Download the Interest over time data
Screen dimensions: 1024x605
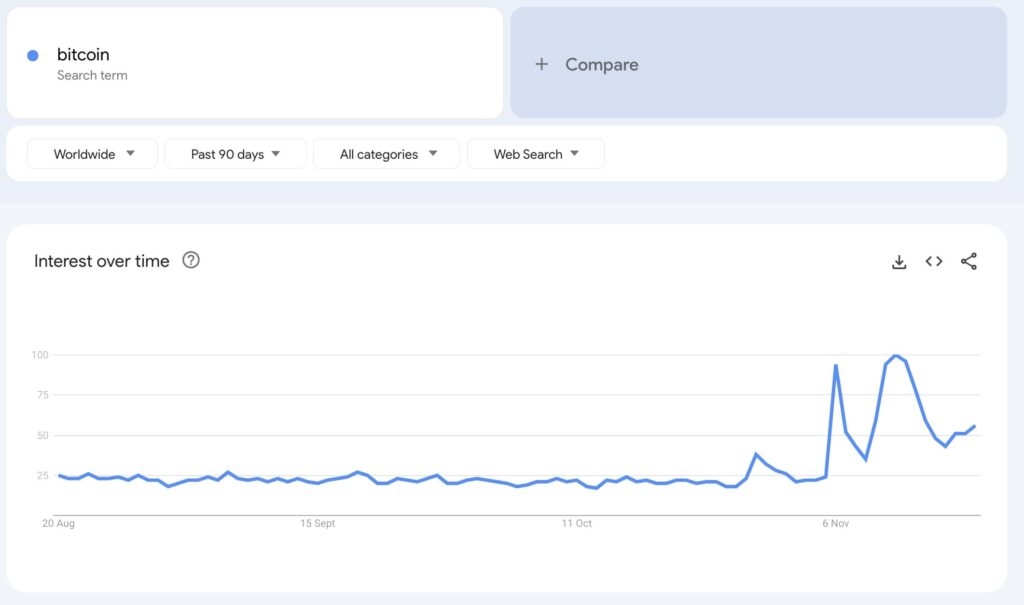coord(899,262)
